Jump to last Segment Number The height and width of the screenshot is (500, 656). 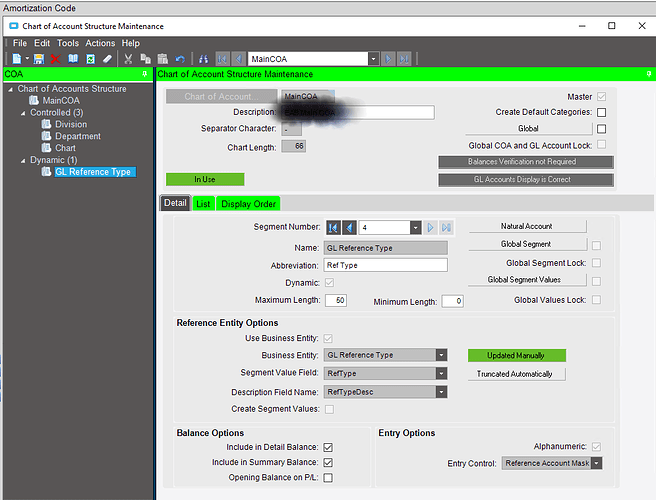[x=446, y=228]
